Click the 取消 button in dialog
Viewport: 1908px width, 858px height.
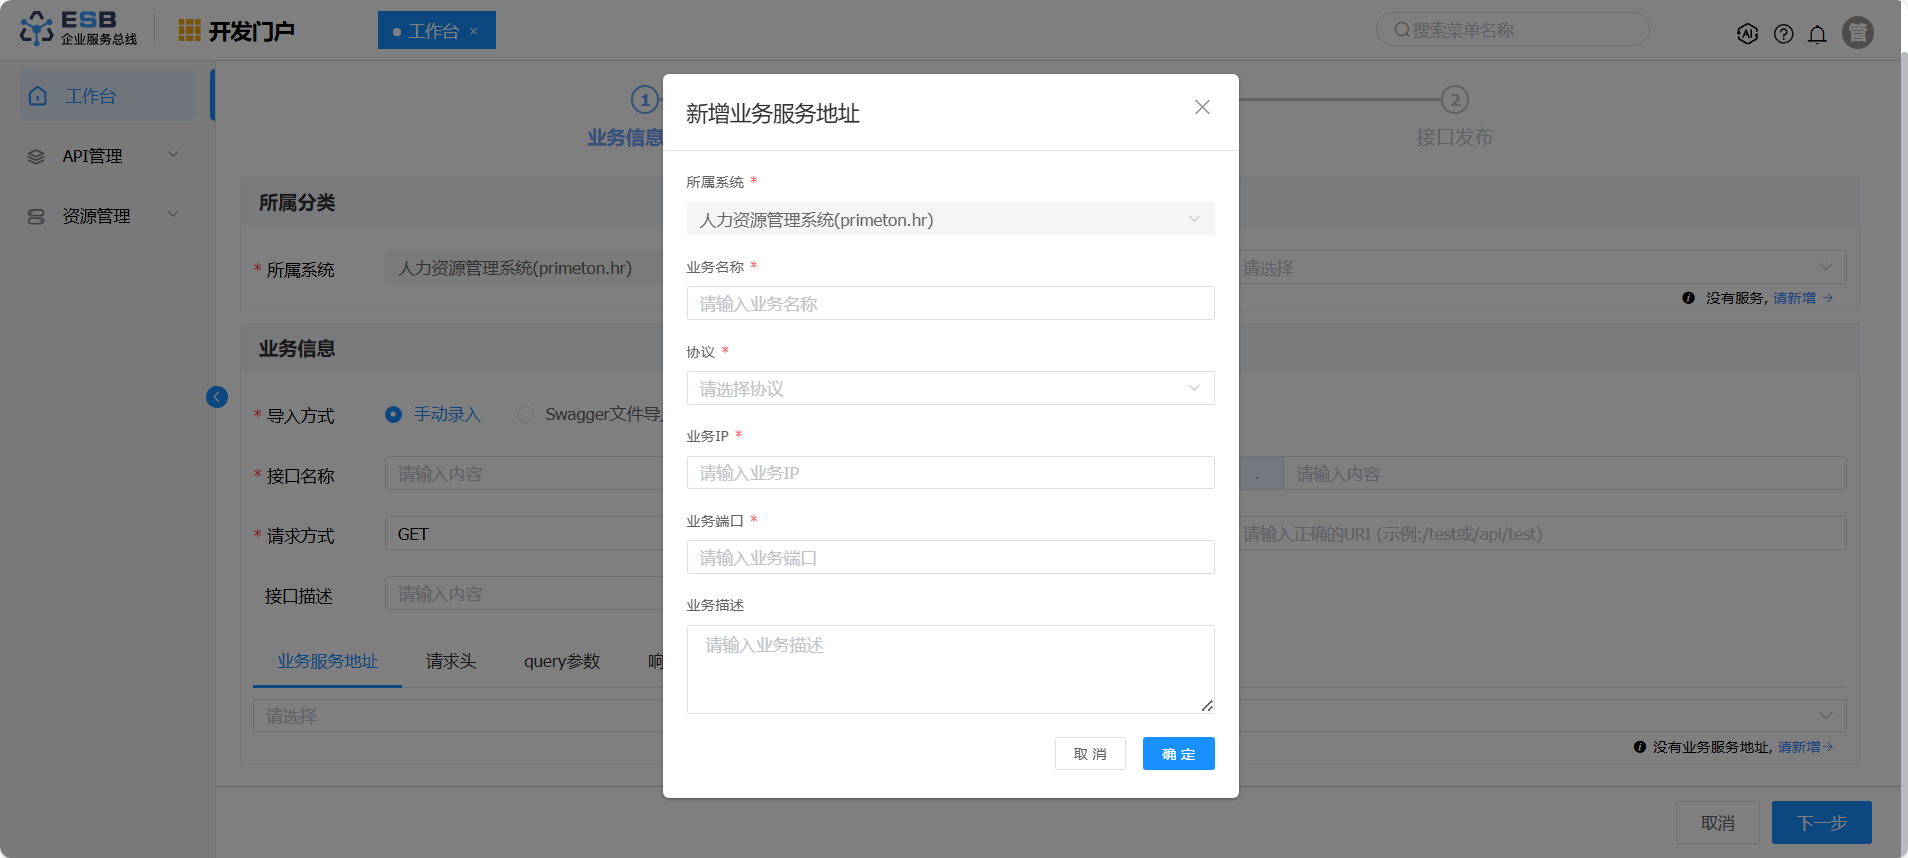1090,754
